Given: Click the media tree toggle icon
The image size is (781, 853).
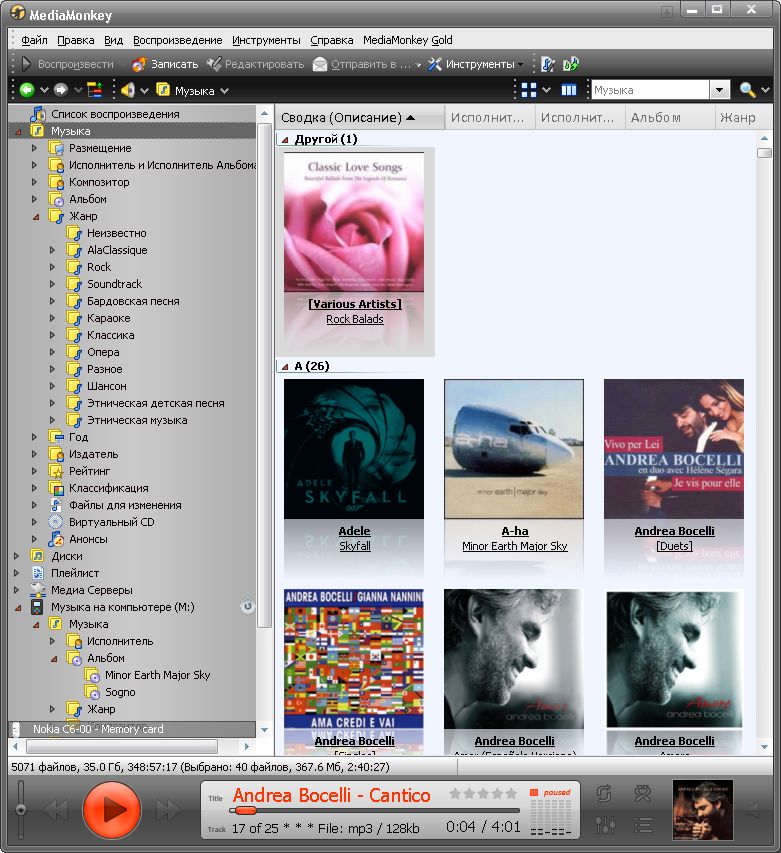Looking at the screenshot, I should (95, 90).
